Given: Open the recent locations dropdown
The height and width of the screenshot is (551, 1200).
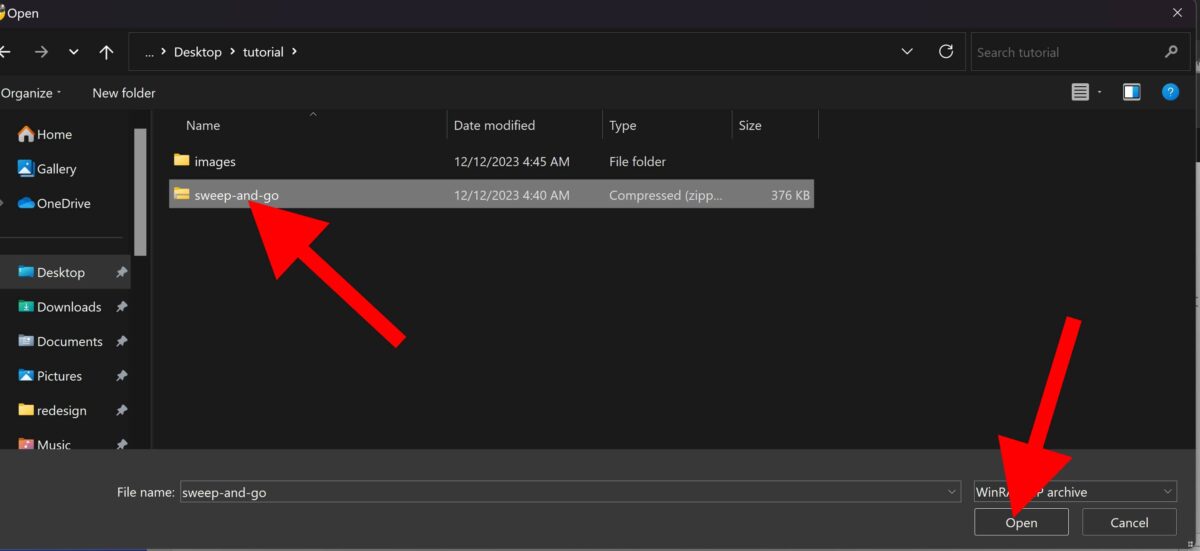Looking at the screenshot, I should pyautogui.click(x=74, y=52).
